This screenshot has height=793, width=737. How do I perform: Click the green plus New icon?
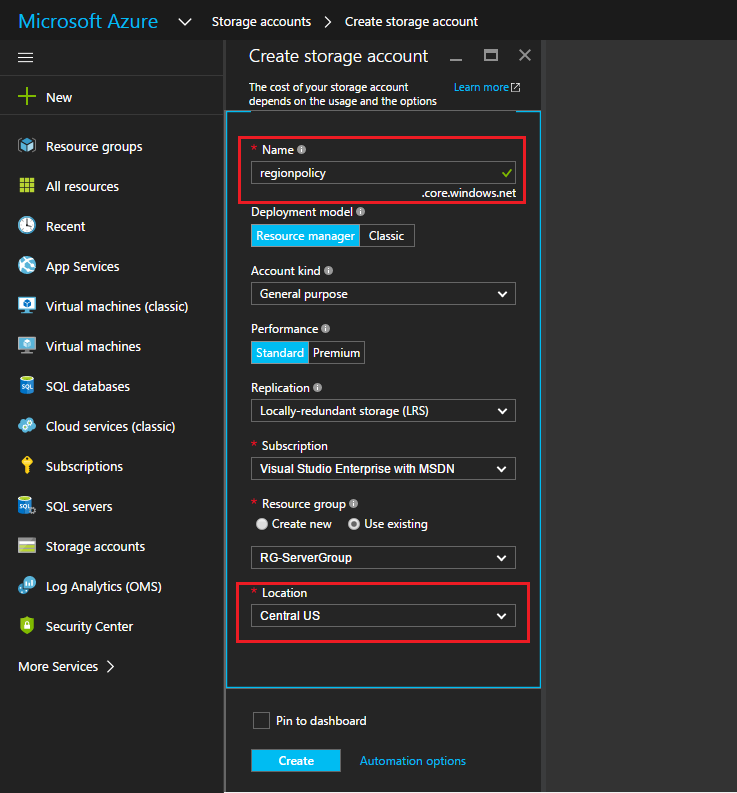pyautogui.click(x=27, y=96)
